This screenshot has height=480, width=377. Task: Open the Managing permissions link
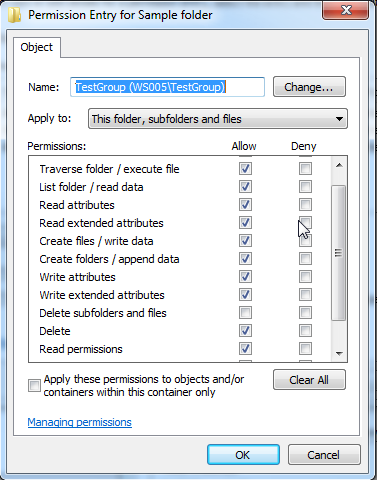[80, 422]
